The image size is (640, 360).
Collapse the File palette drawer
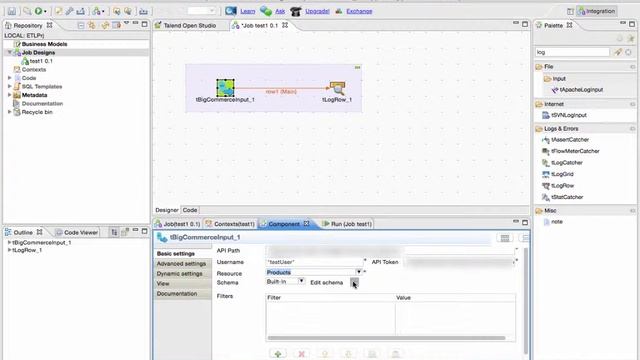586,67
